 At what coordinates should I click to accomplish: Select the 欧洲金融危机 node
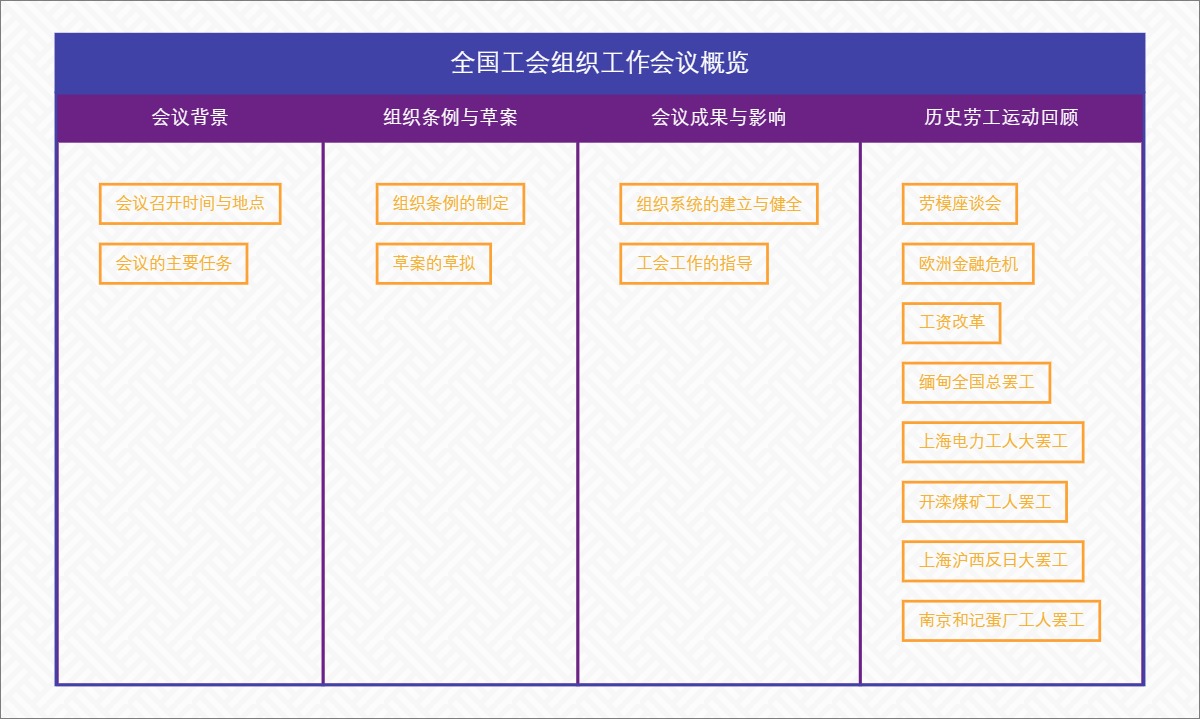(x=968, y=264)
